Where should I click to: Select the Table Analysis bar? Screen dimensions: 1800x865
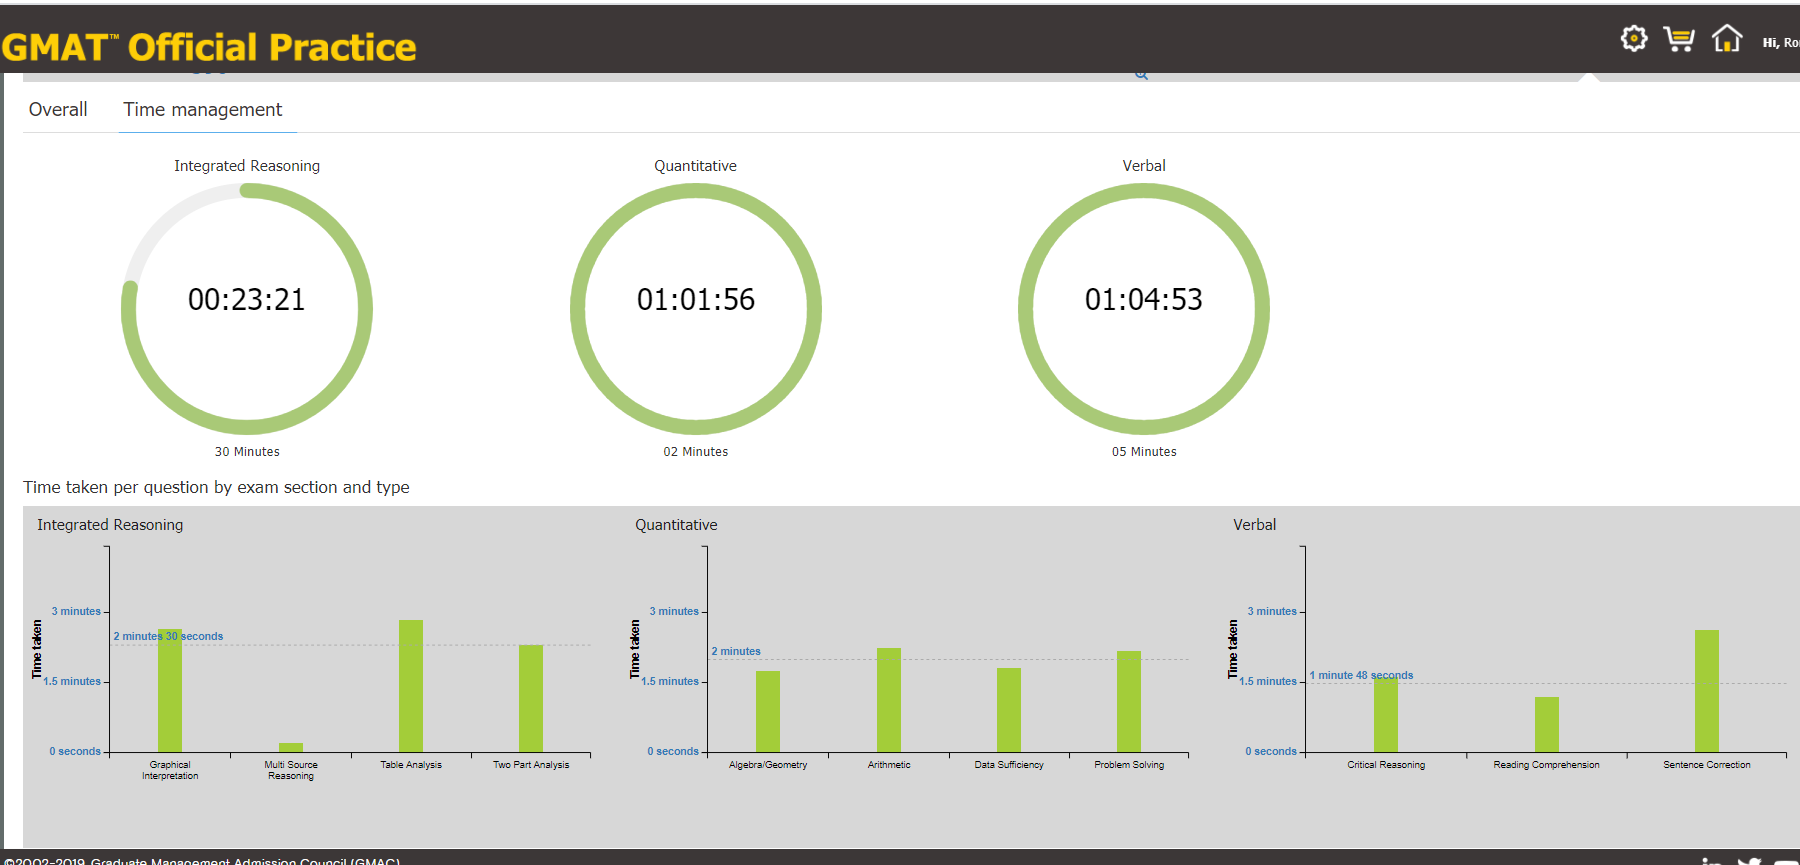pyautogui.click(x=411, y=686)
